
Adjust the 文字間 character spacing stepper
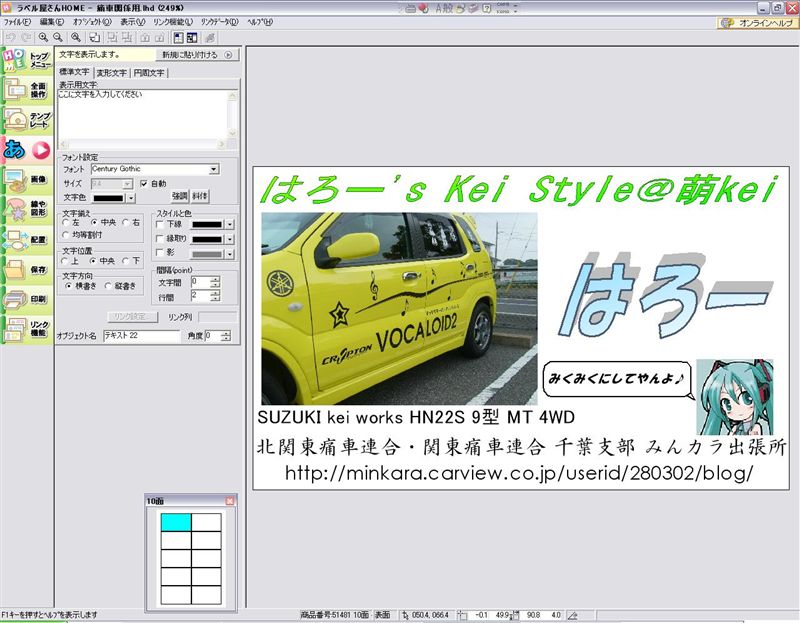pyautogui.click(x=215, y=282)
